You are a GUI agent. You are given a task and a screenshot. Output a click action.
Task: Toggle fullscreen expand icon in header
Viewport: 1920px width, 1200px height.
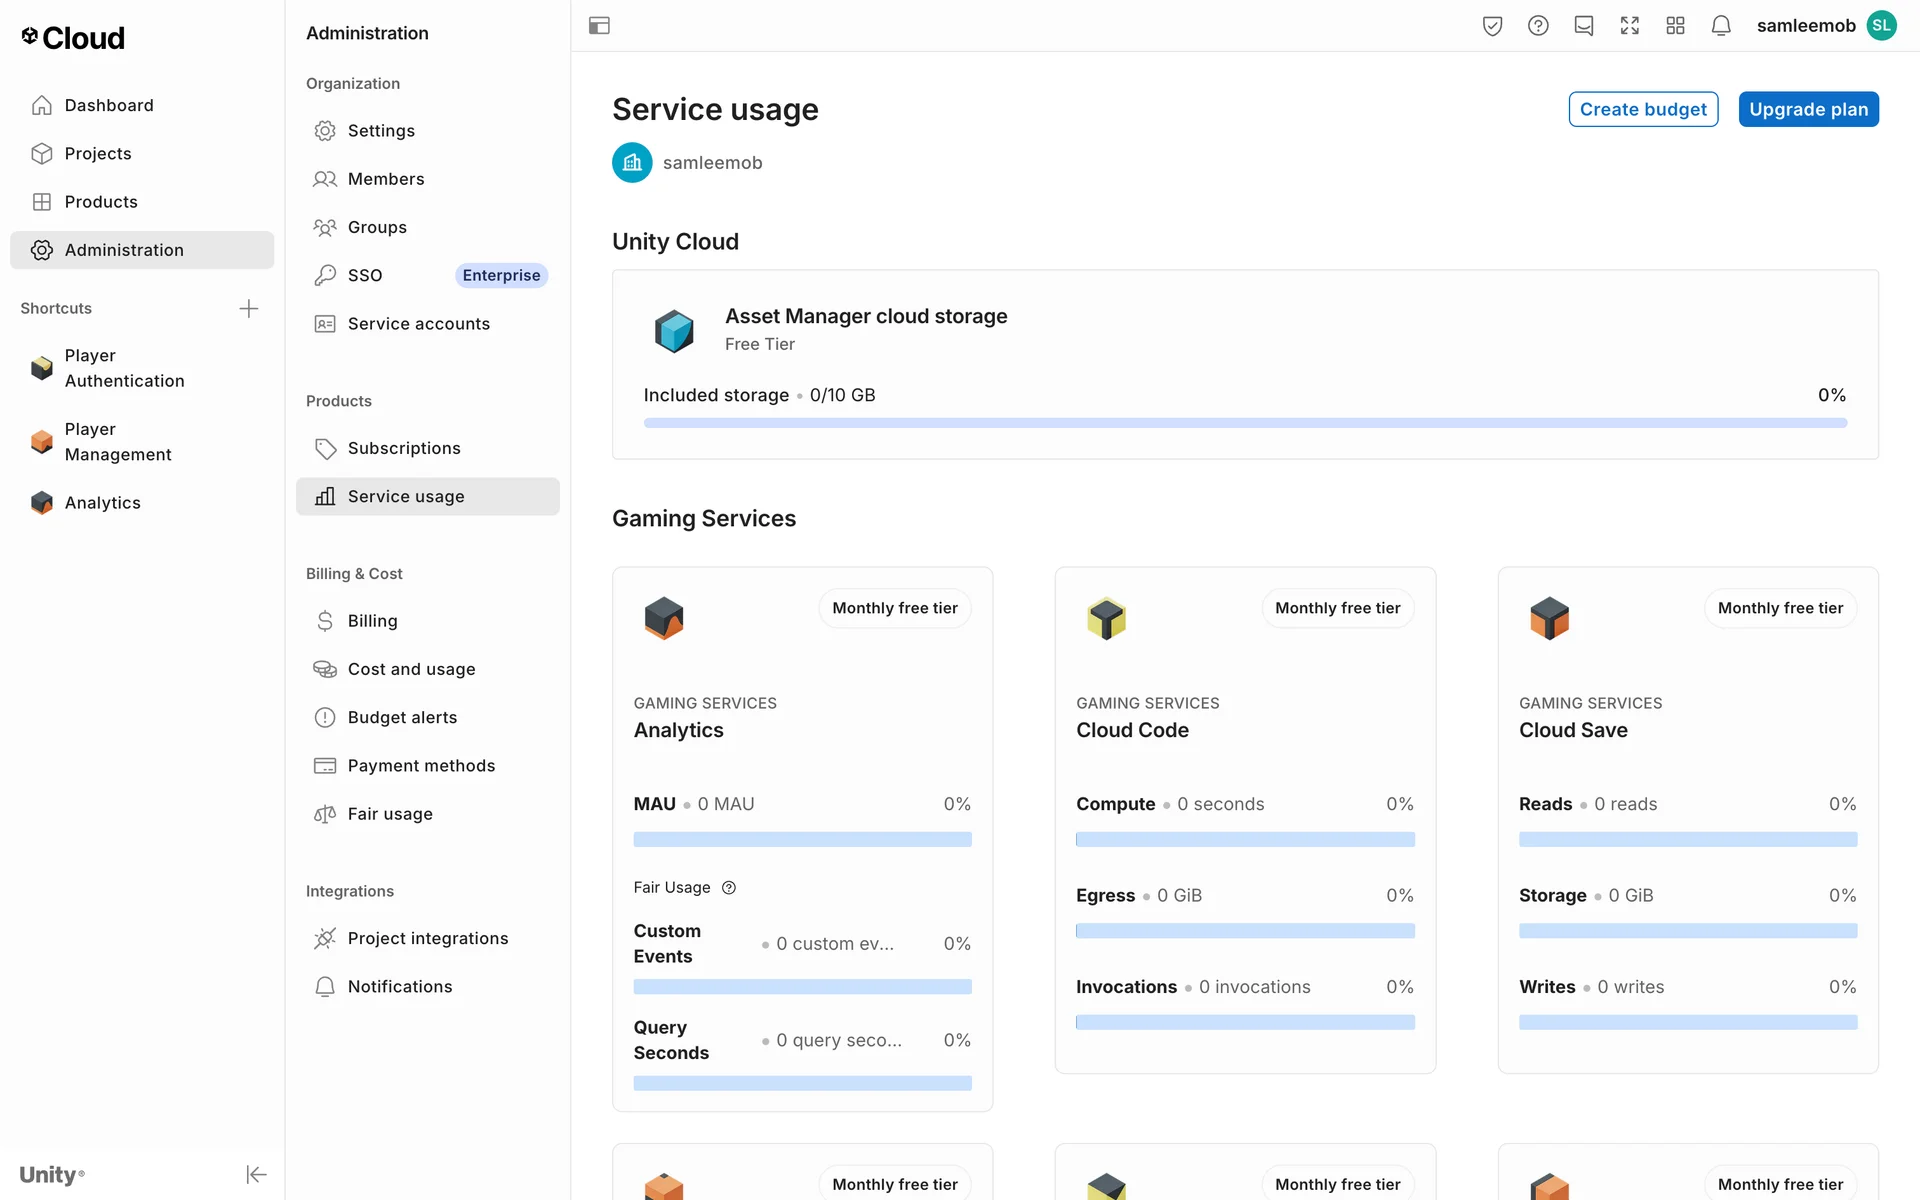pyautogui.click(x=1629, y=26)
